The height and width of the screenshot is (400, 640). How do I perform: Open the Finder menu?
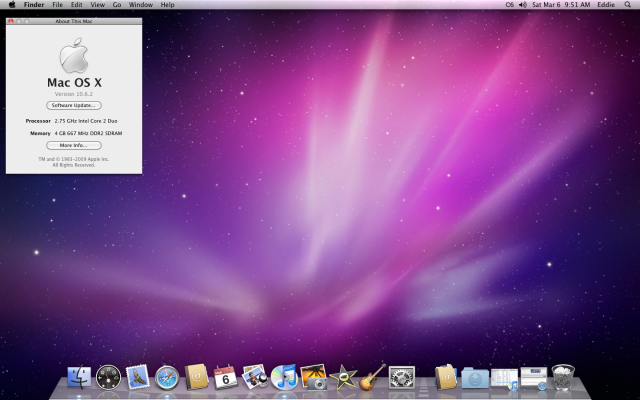pyautogui.click(x=34, y=4)
